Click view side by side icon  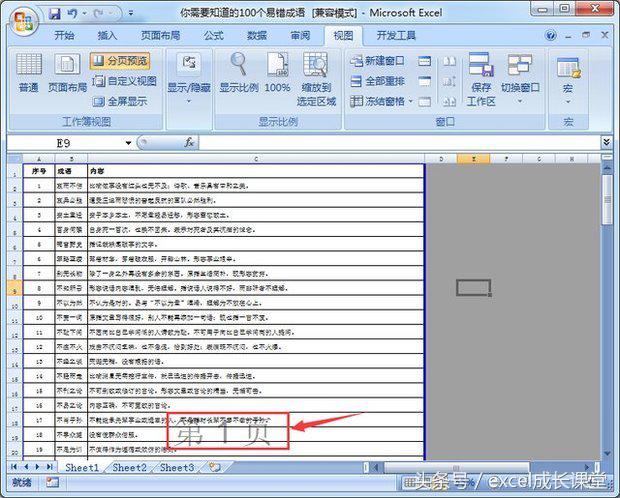pyautogui.click(x=449, y=61)
